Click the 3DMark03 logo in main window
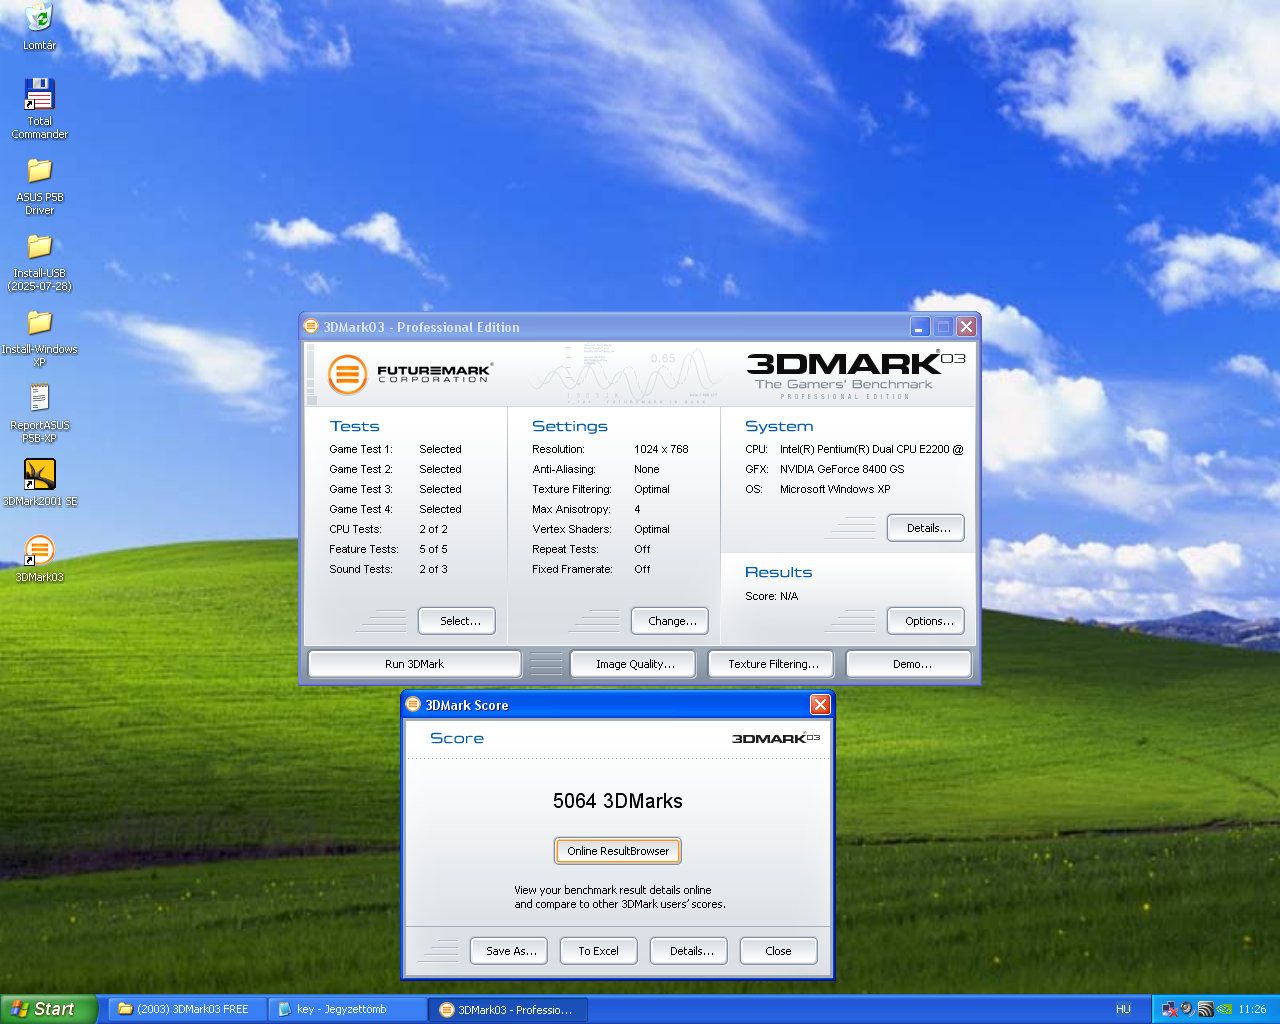 (x=855, y=375)
